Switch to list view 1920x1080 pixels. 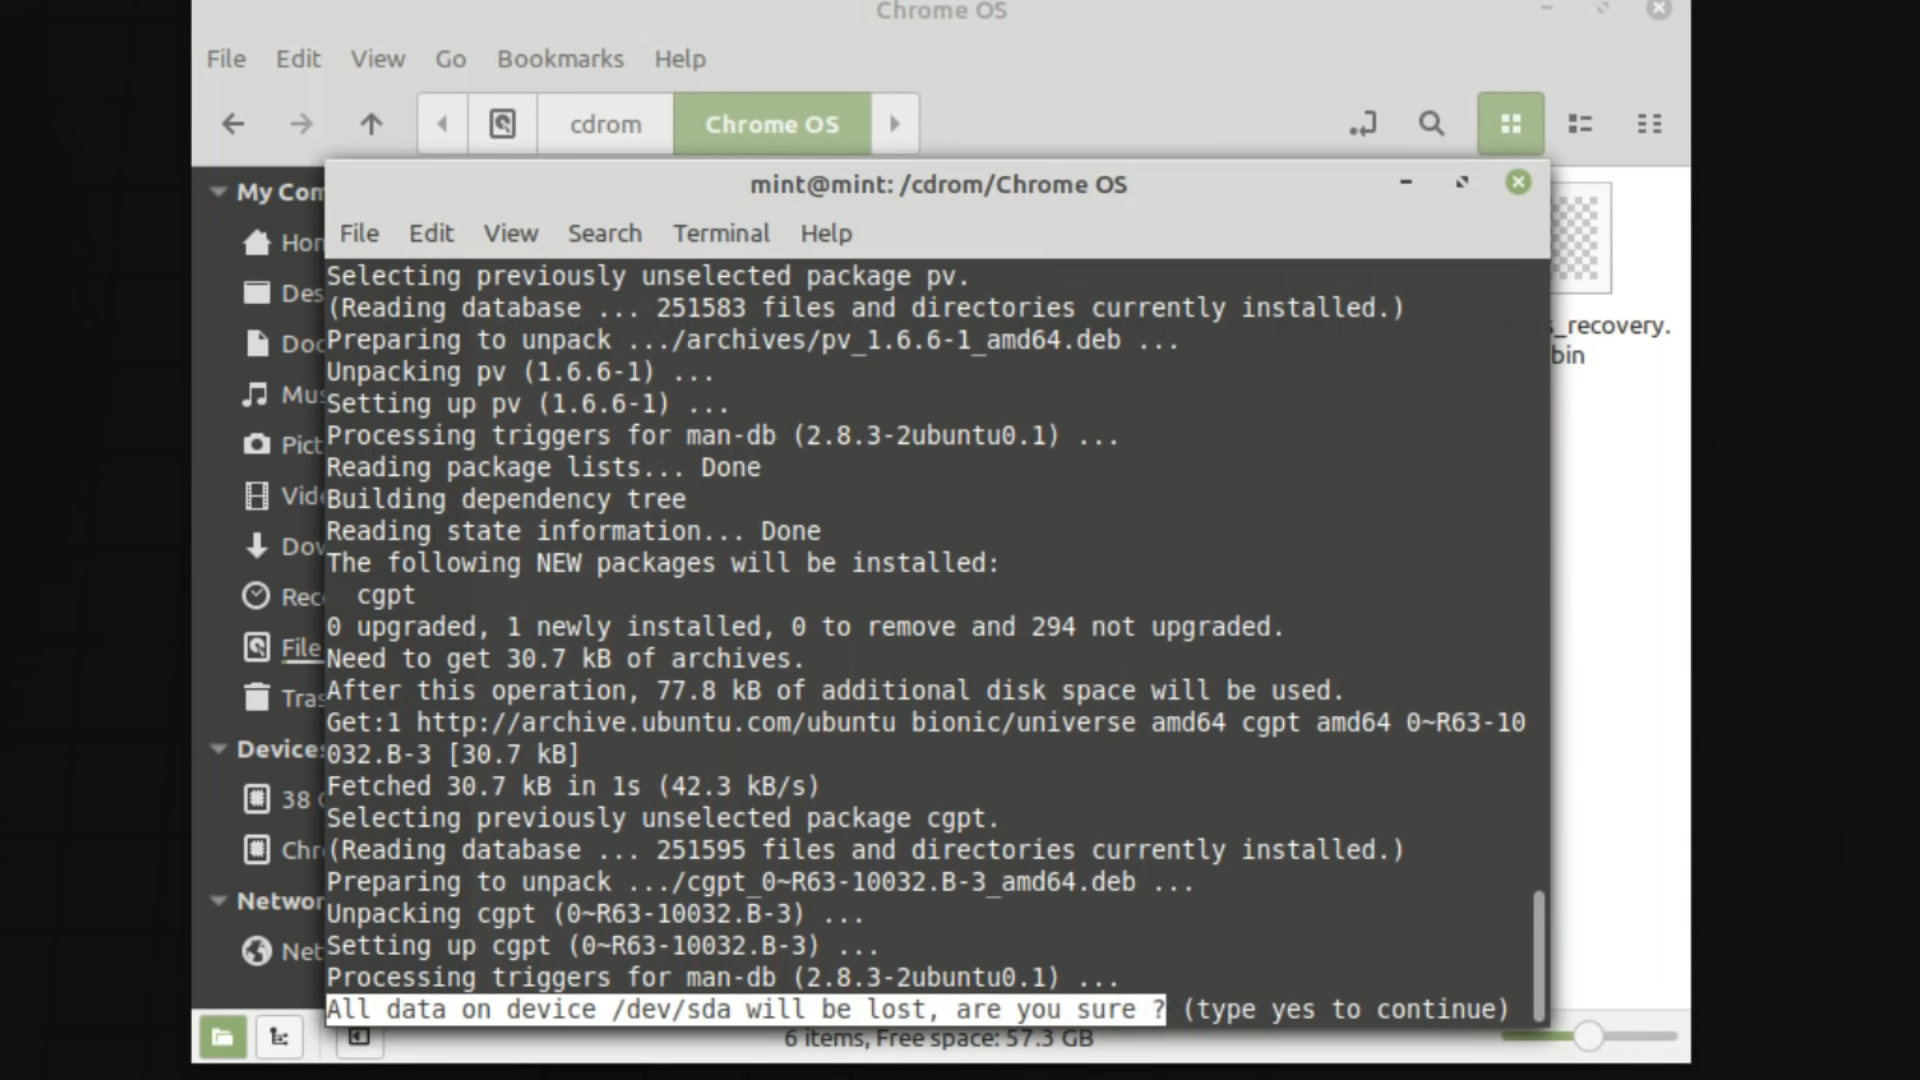(1580, 124)
